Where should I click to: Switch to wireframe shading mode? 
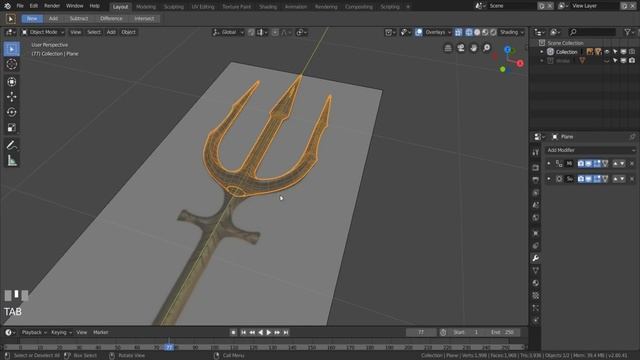pos(469,32)
